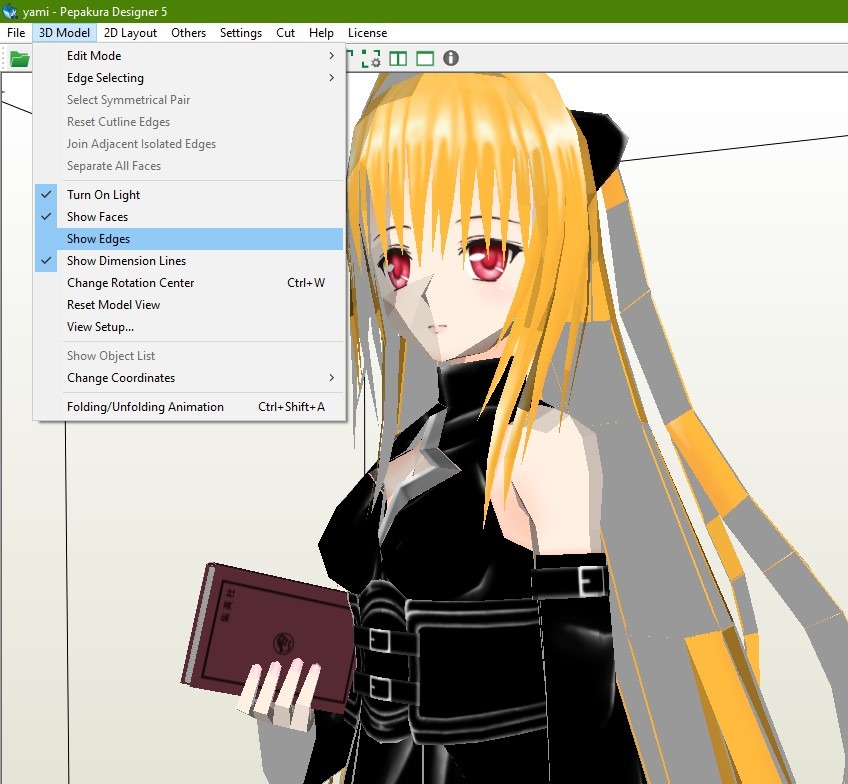Toggle the Show Faces option
The height and width of the screenshot is (784, 848).
click(x=189, y=217)
